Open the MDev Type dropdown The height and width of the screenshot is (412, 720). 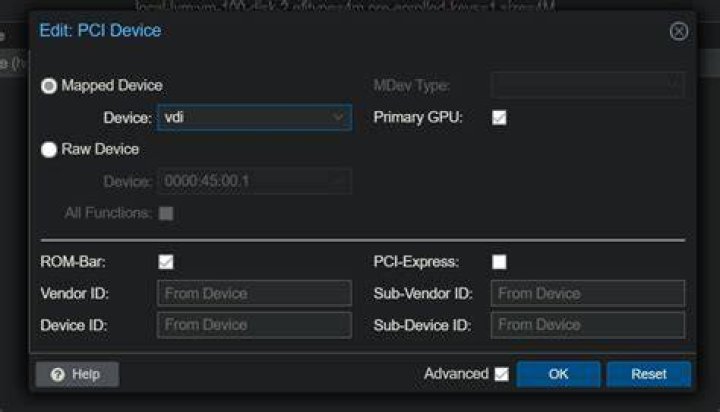click(x=588, y=85)
